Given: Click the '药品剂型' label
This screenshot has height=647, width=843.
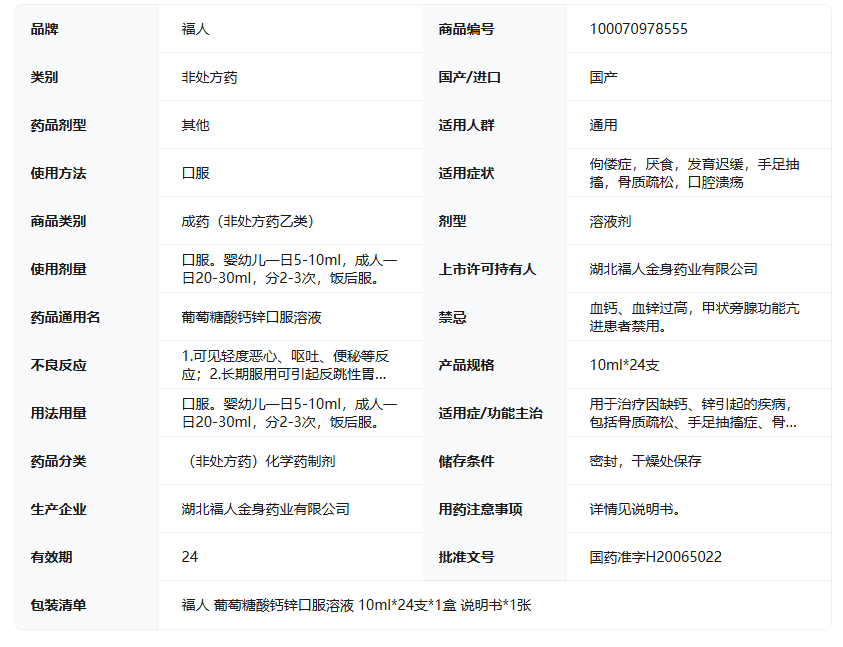Looking at the screenshot, I should (59, 125).
